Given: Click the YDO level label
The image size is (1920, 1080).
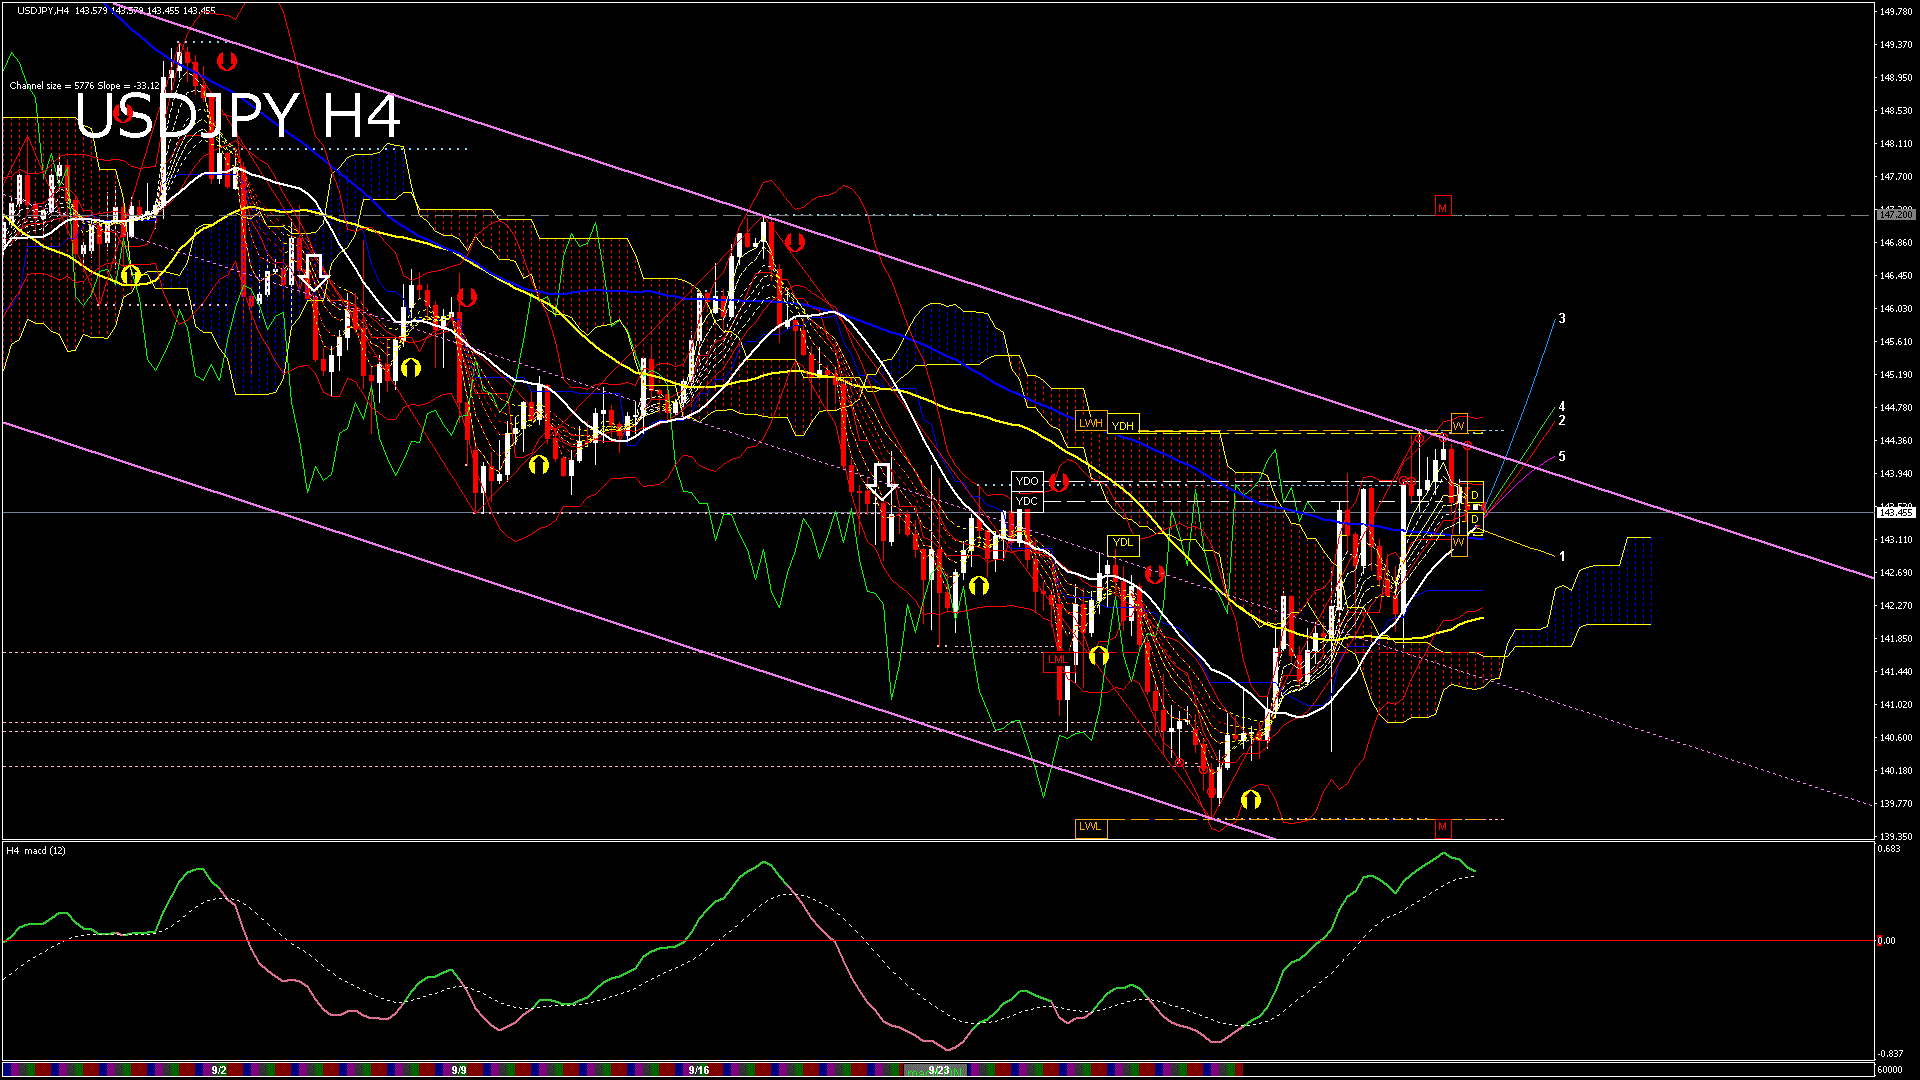Looking at the screenshot, I should coord(1027,481).
